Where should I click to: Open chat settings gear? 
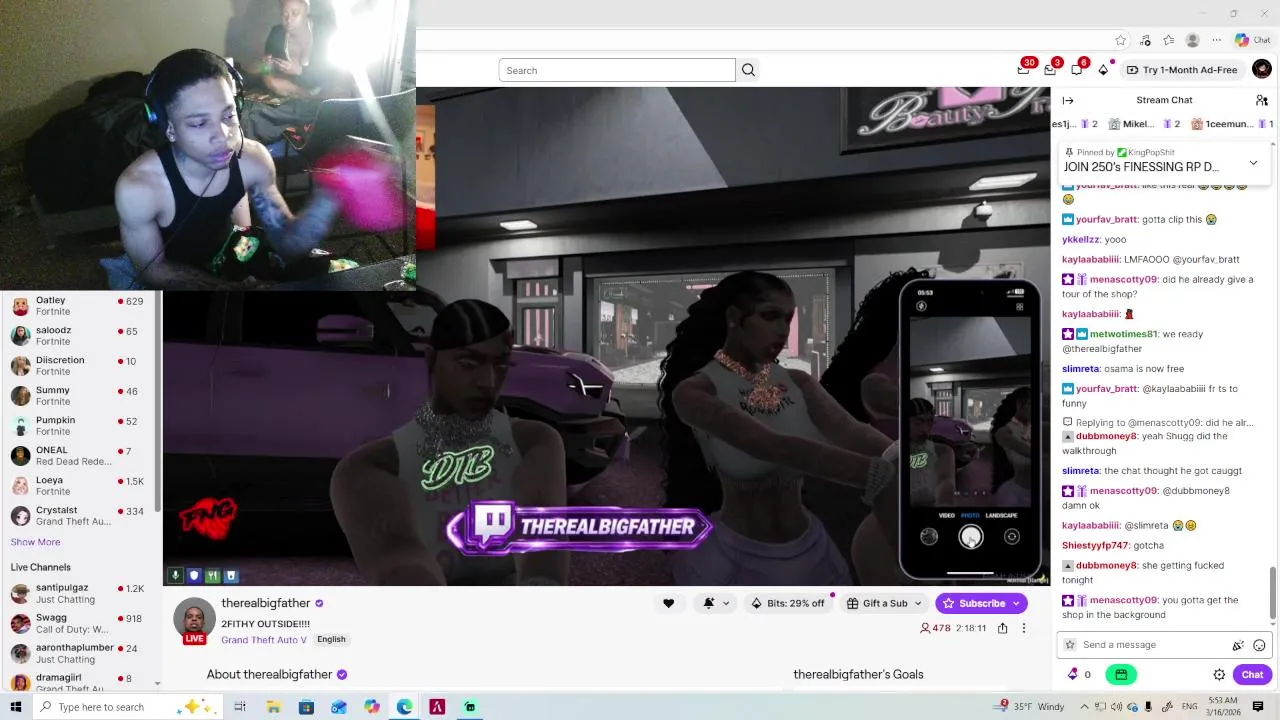pos(1219,675)
